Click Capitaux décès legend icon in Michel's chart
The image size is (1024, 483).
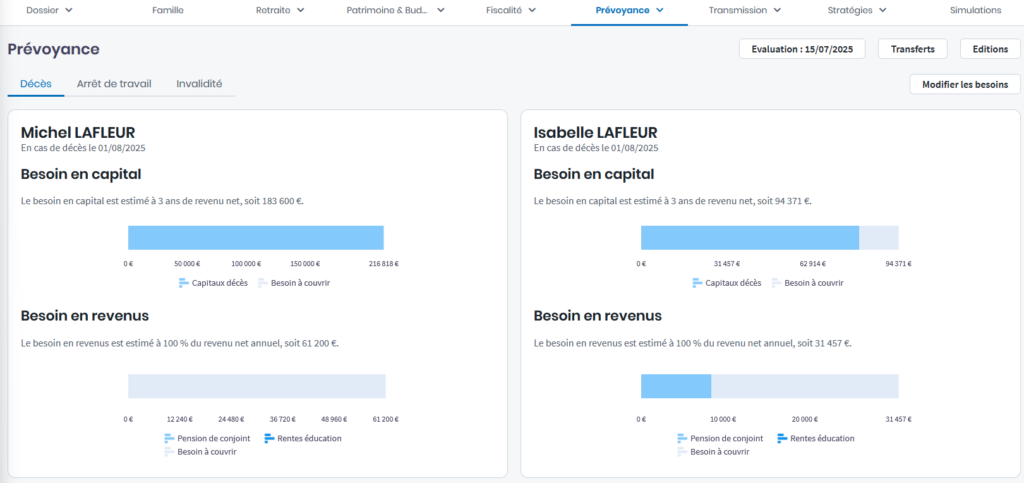click(x=184, y=283)
